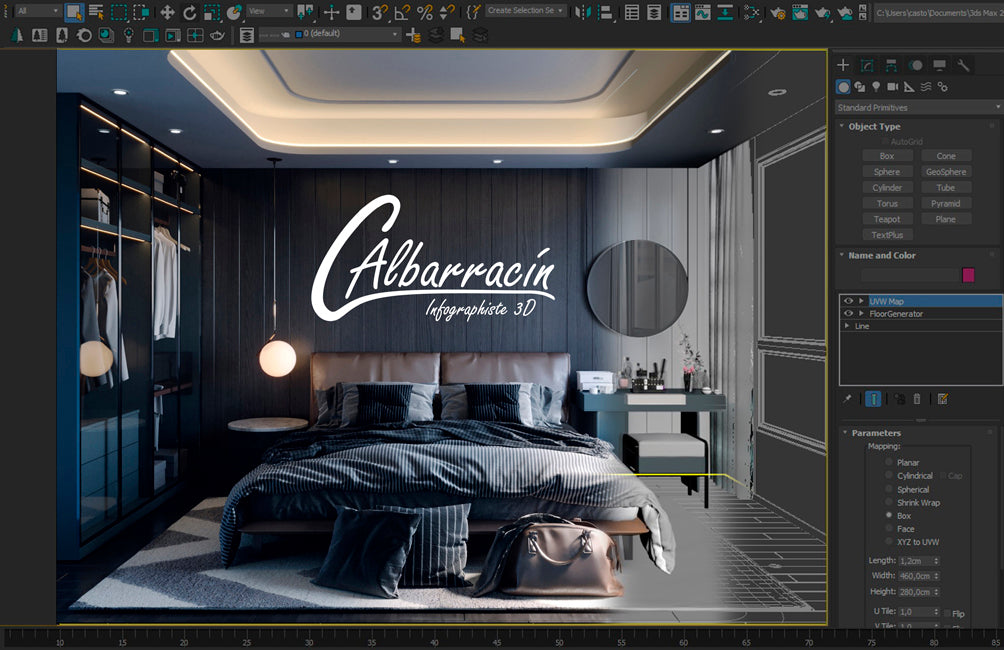Open the View reference coordinate dropdown

269,11
